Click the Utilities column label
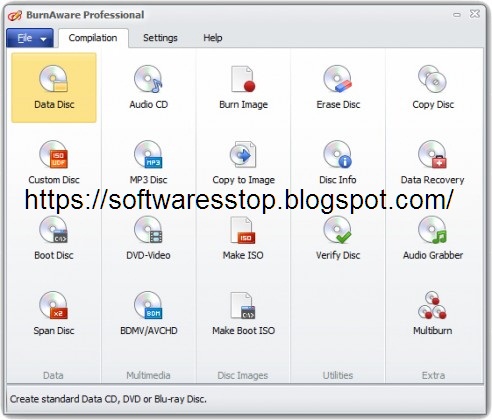The image size is (492, 420). click(338, 376)
